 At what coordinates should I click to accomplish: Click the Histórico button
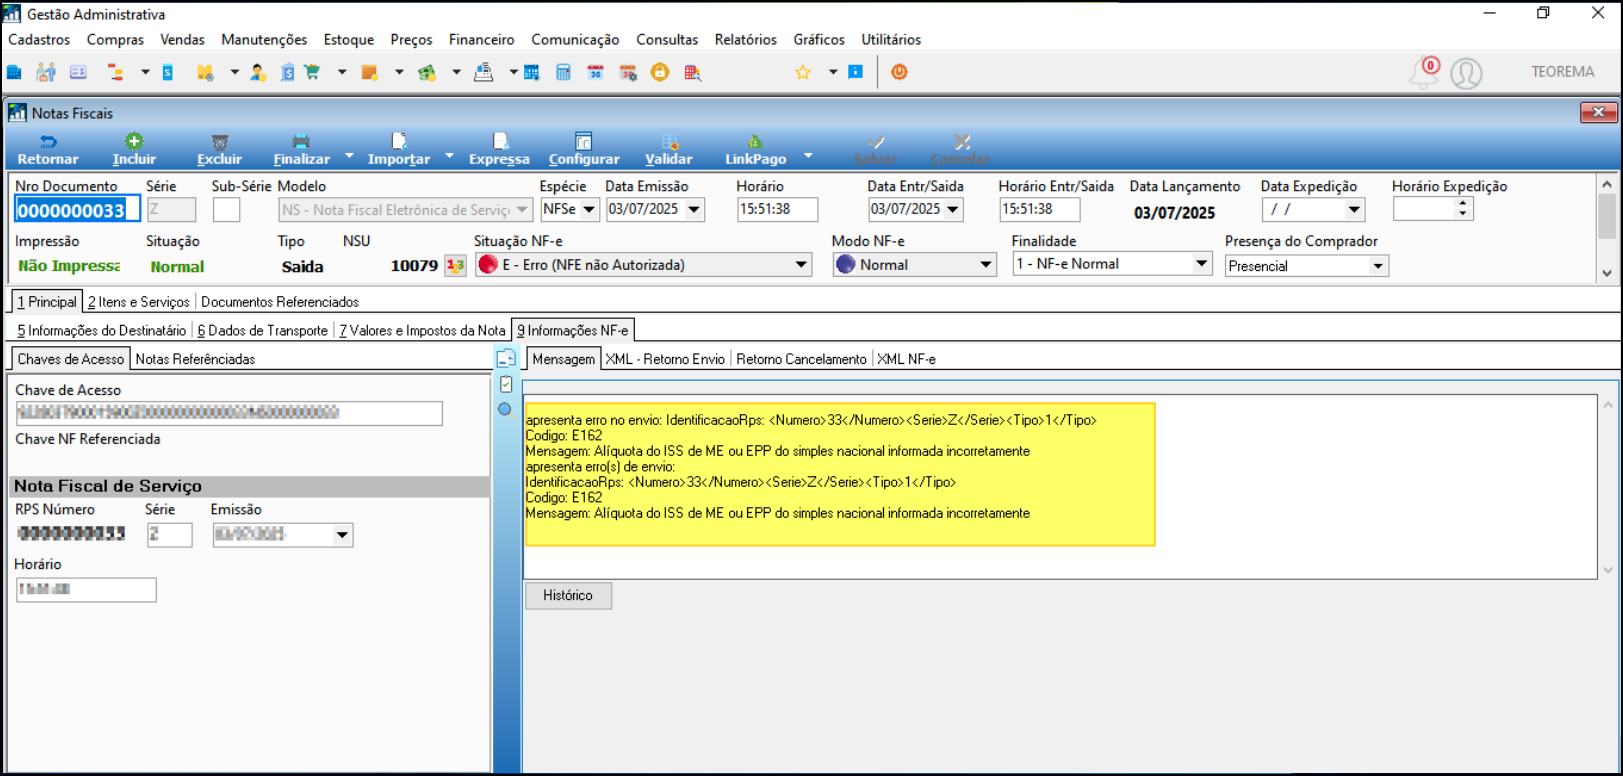click(568, 595)
